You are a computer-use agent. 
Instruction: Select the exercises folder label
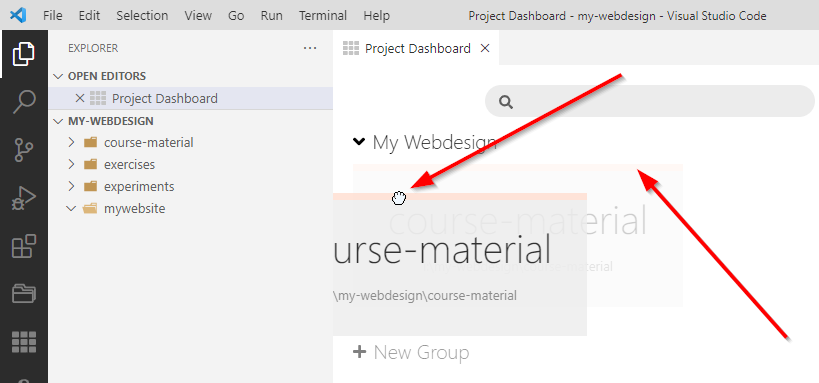tap(130, 164)
